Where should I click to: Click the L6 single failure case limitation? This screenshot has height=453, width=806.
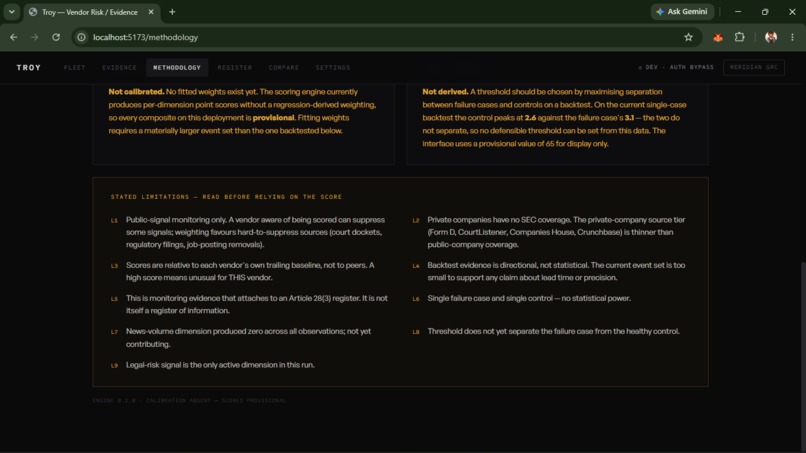[x=522, y=298]
